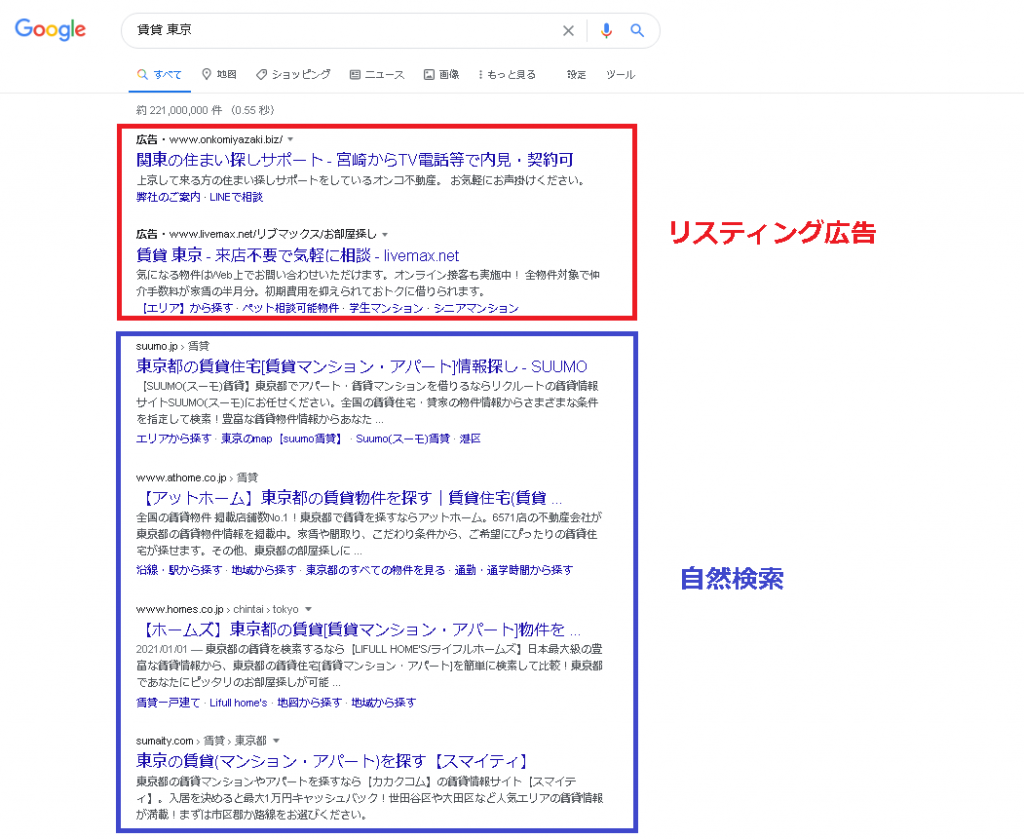
Task: Start voice search with microphone icon
Action: click(x=606, y=31)
